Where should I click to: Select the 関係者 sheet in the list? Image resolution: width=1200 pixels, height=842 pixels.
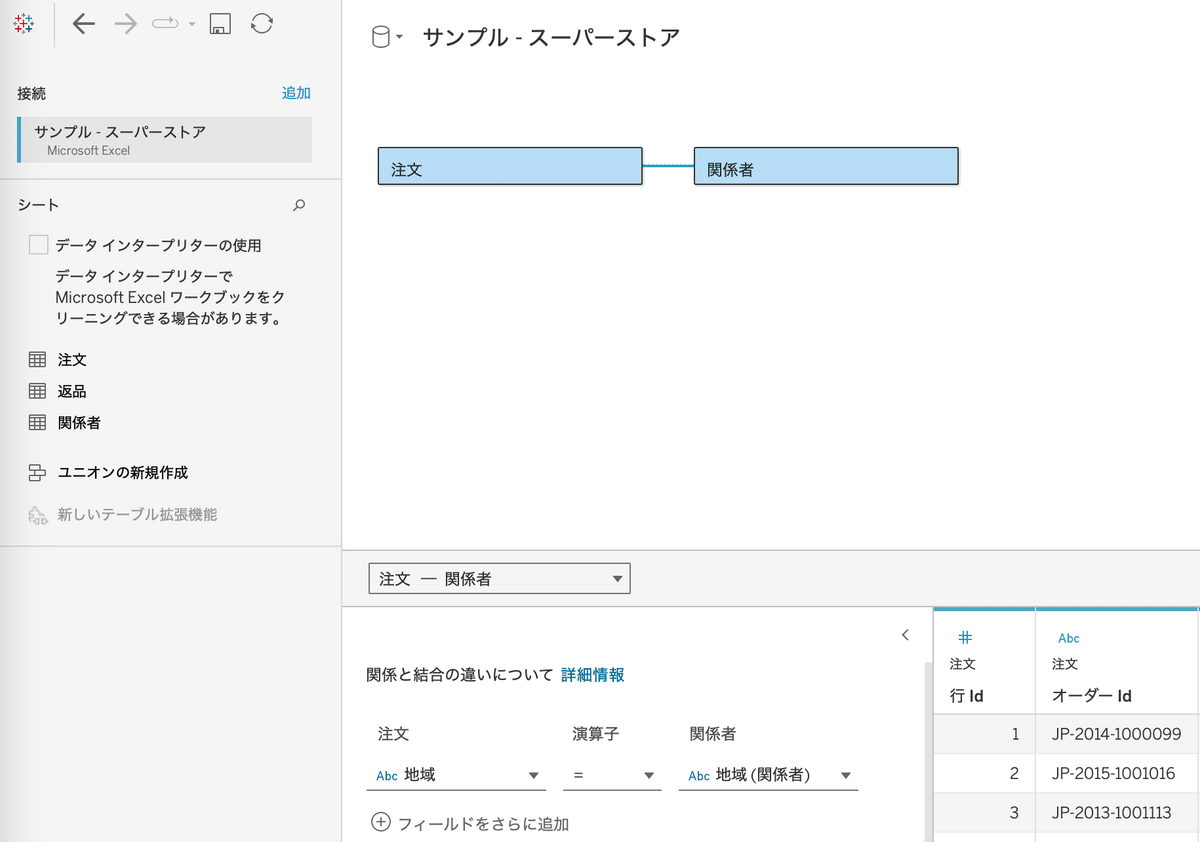[79, 423]
